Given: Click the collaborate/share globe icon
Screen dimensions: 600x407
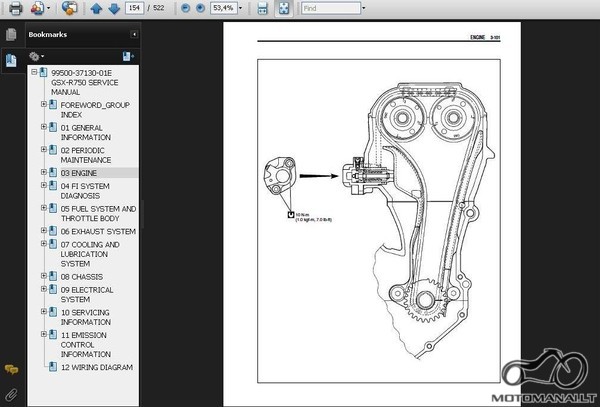Looking at the screenshot, I should point(69,8).
